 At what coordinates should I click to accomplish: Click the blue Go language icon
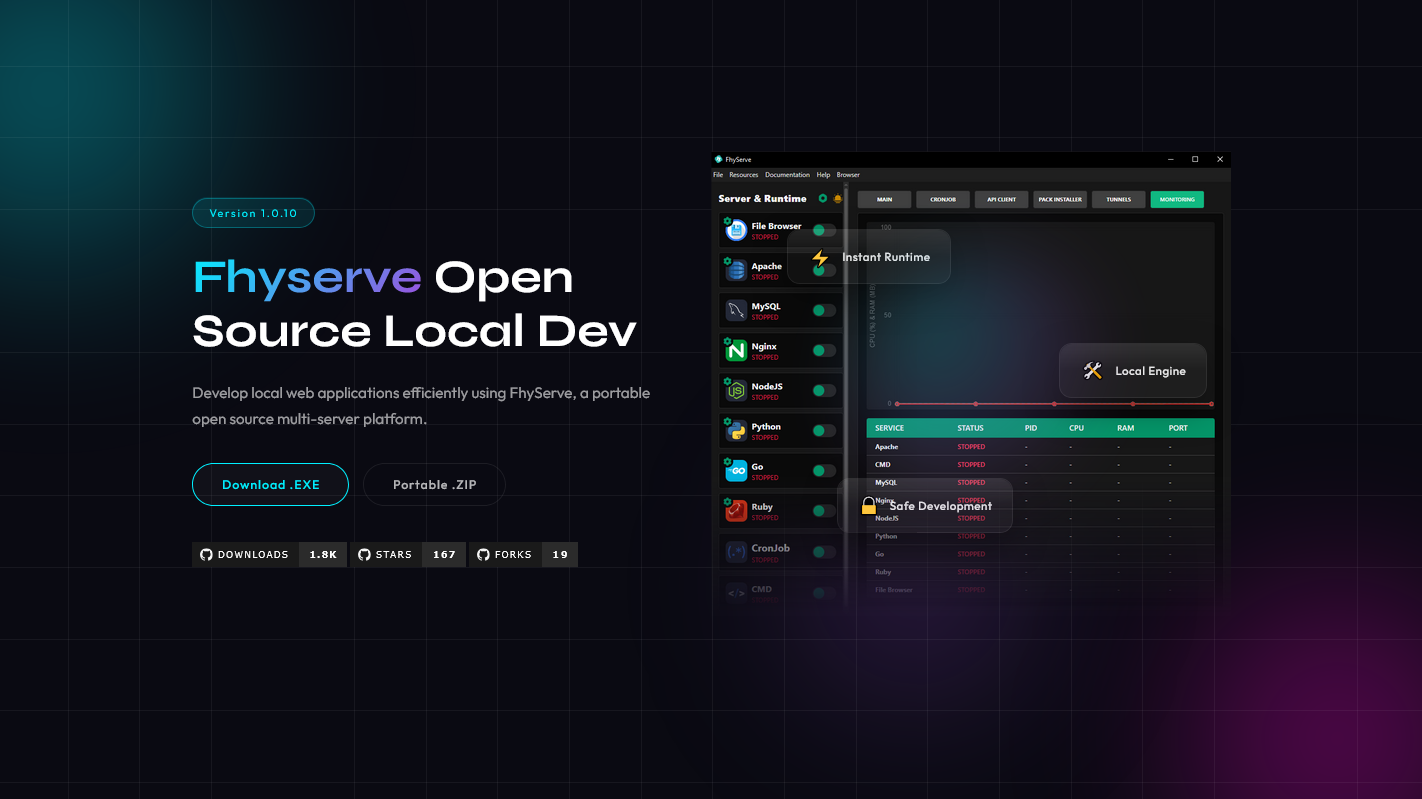(736, 471)
